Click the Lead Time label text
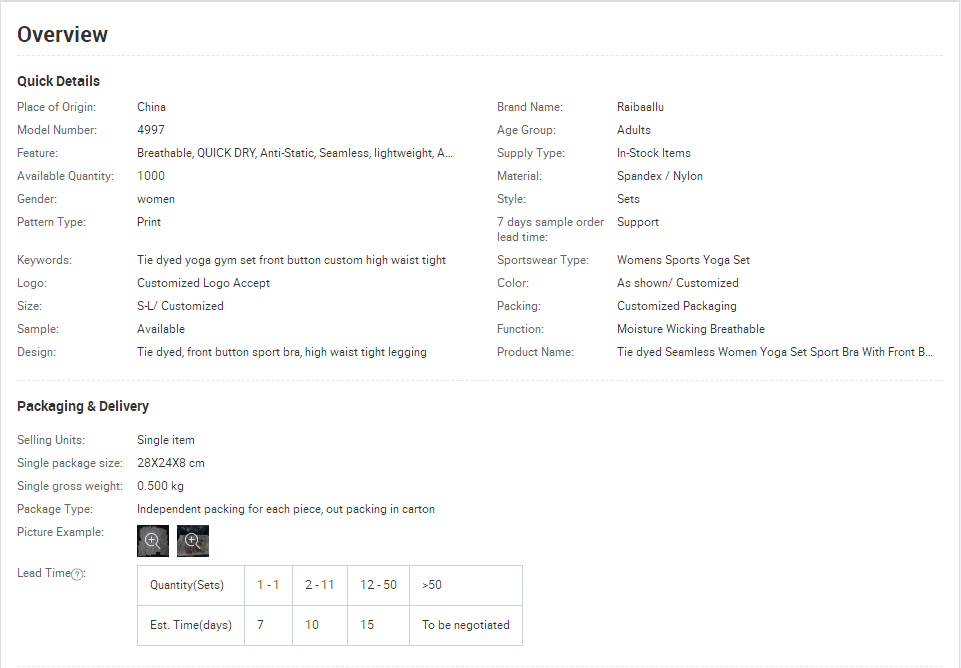 click(x=44, y=573)
